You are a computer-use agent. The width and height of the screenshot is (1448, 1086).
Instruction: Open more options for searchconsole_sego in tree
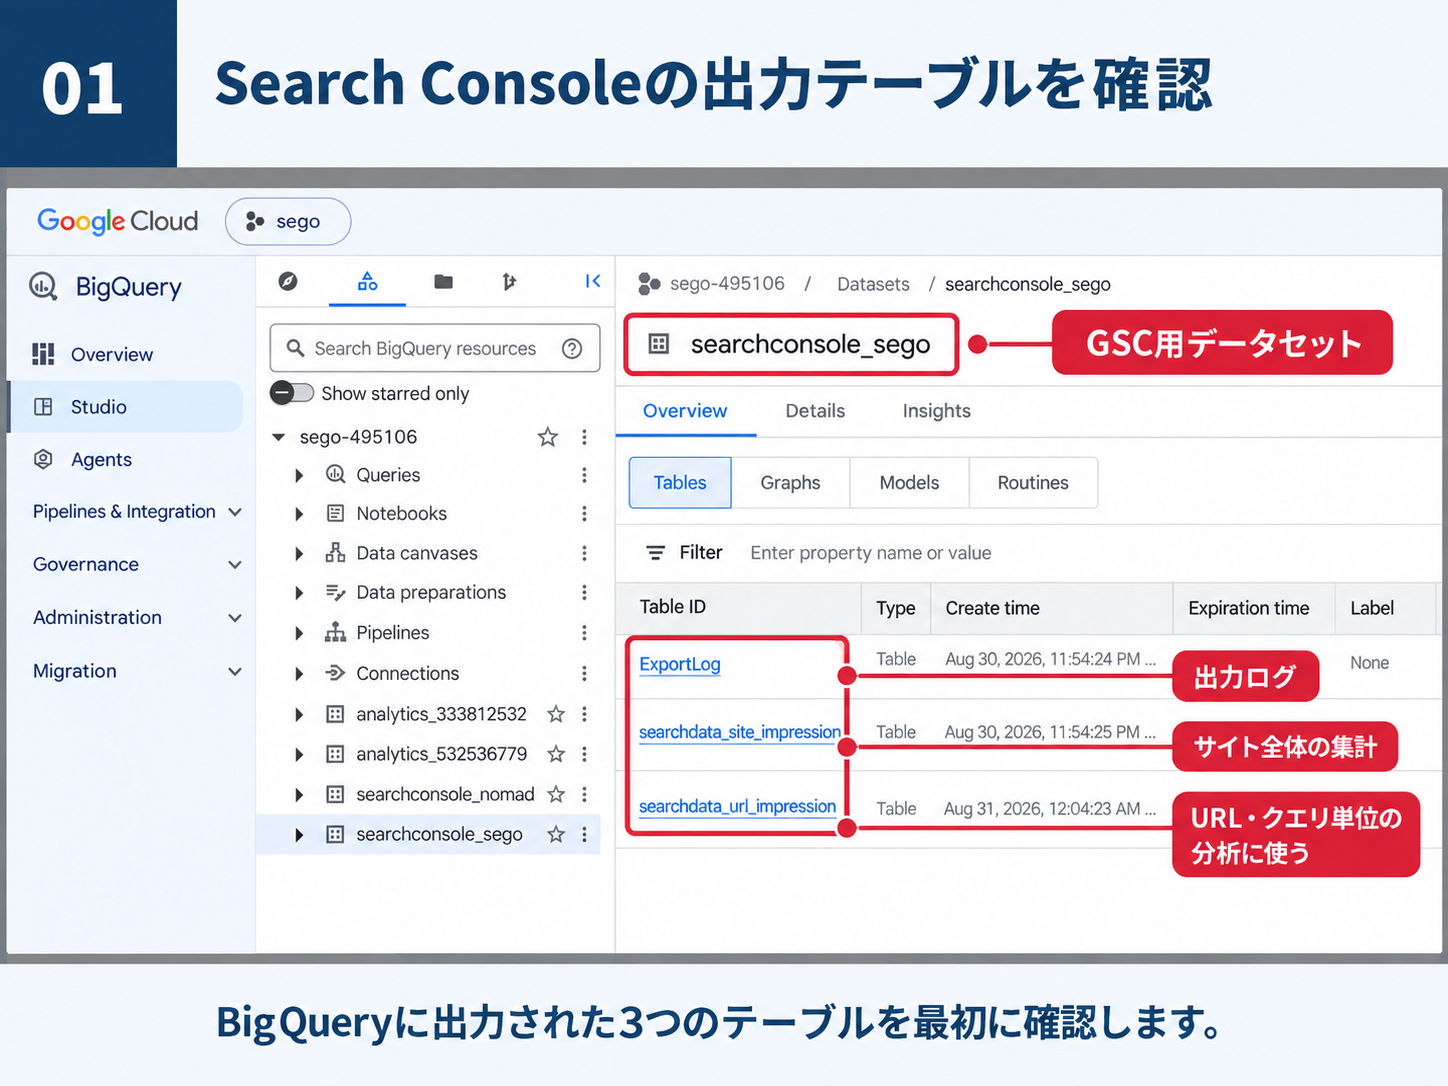point(584,834)
